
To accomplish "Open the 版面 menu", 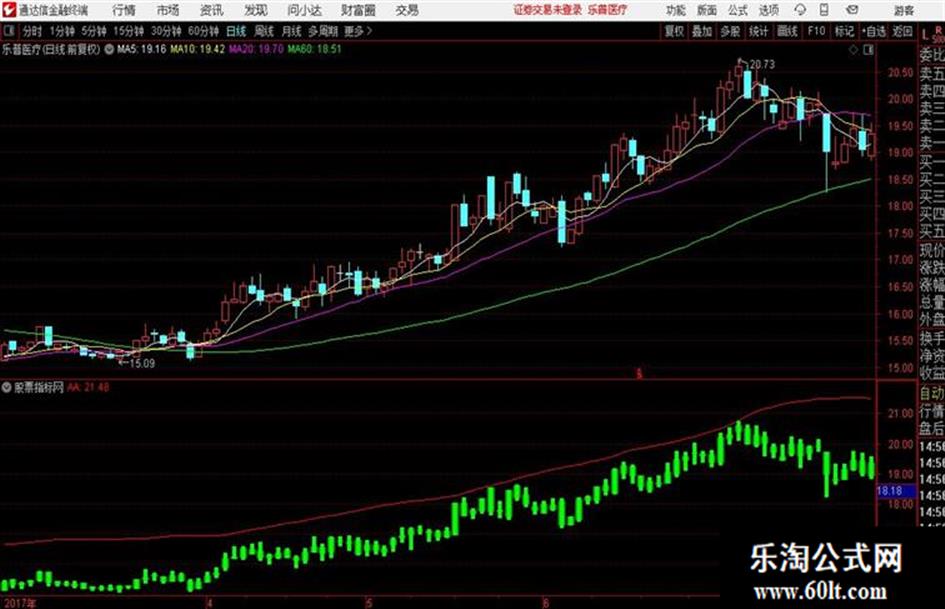I will (706, 10).
